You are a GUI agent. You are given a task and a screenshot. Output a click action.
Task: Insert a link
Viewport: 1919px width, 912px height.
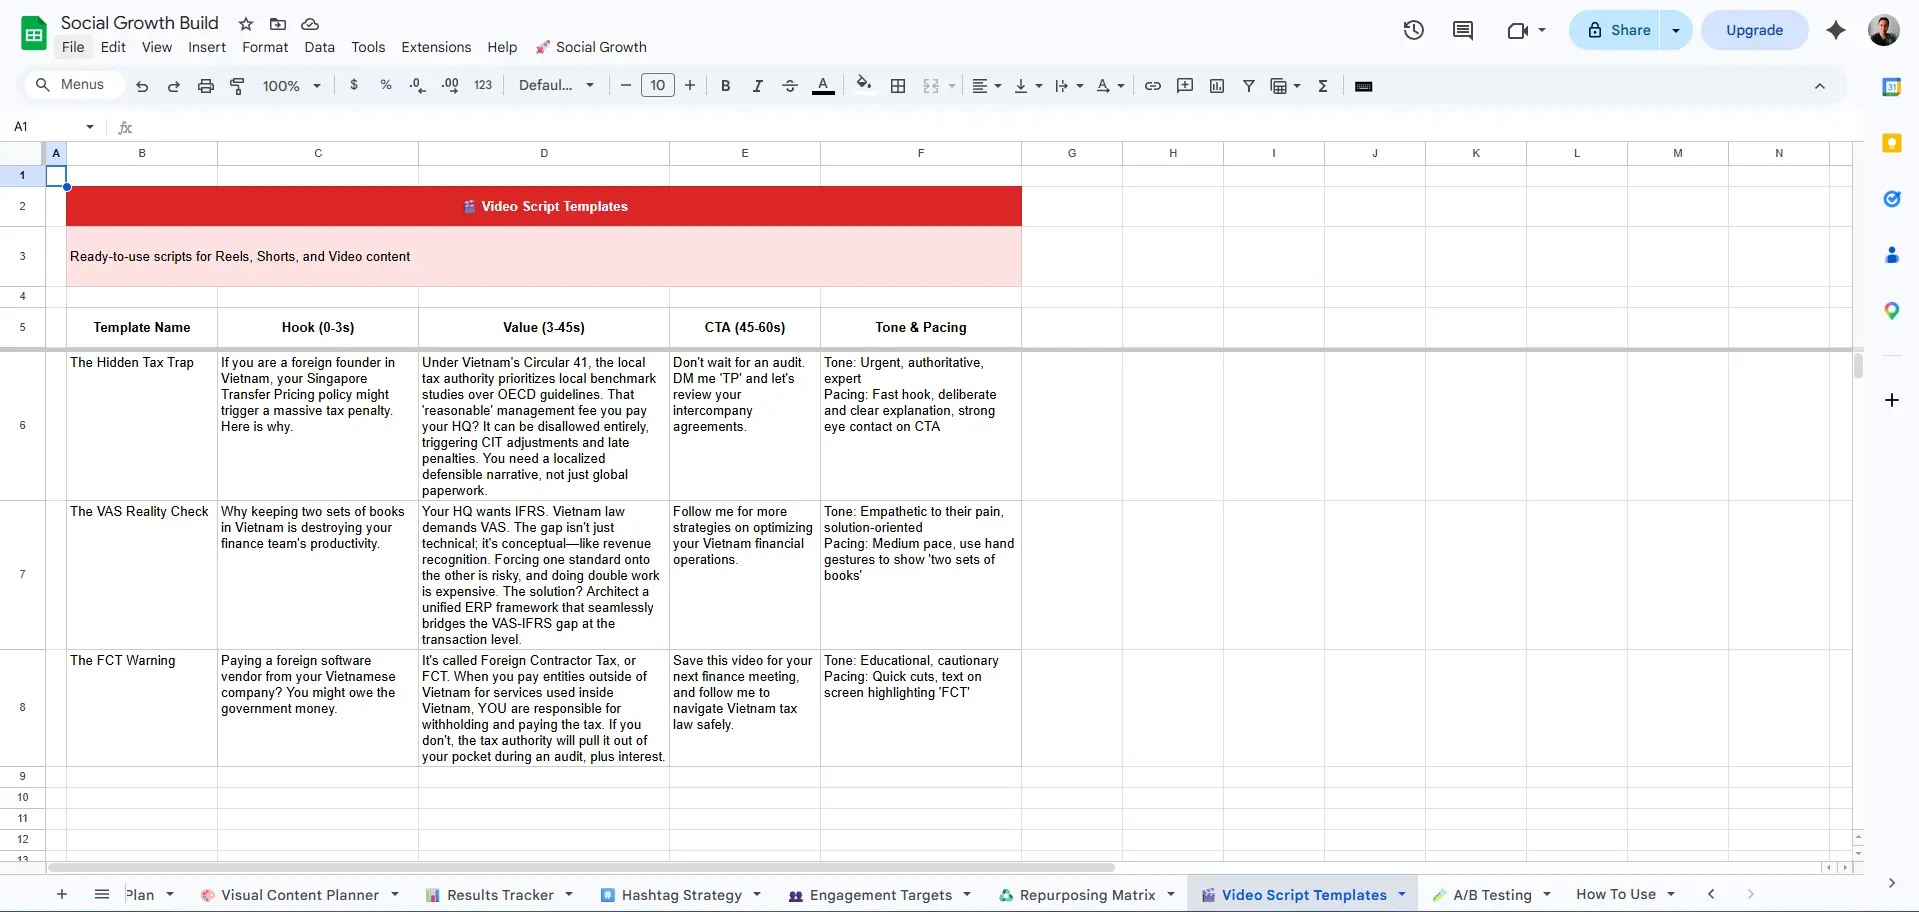[1153, 86]
